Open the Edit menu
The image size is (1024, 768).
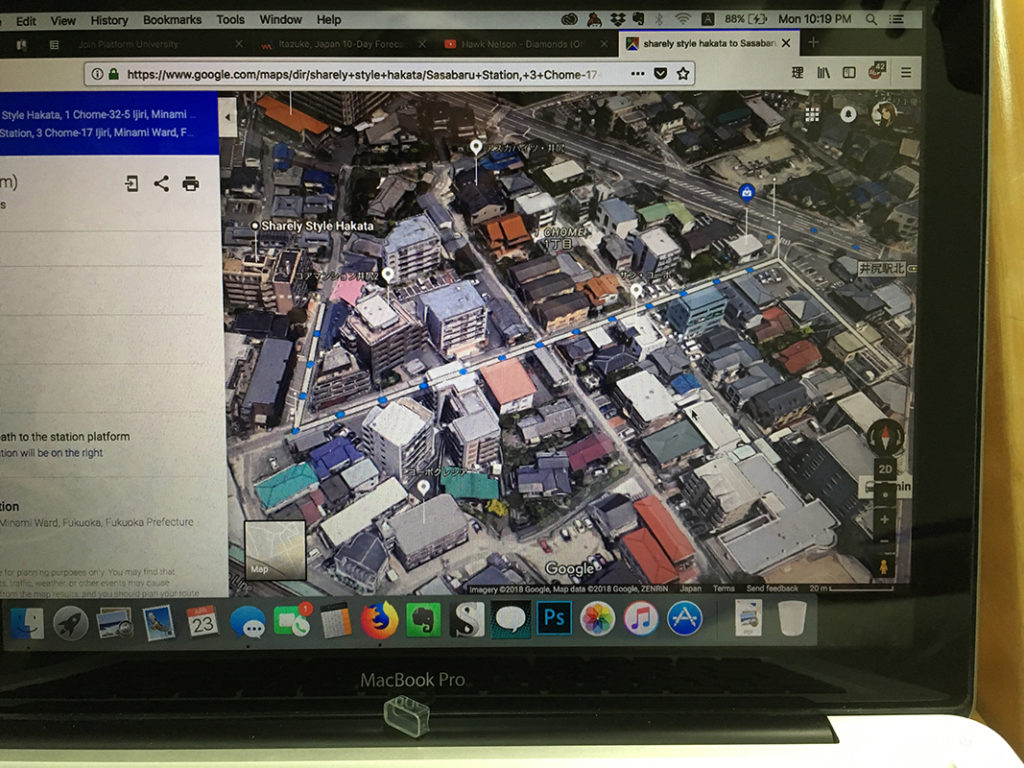[x=25, y=21]
